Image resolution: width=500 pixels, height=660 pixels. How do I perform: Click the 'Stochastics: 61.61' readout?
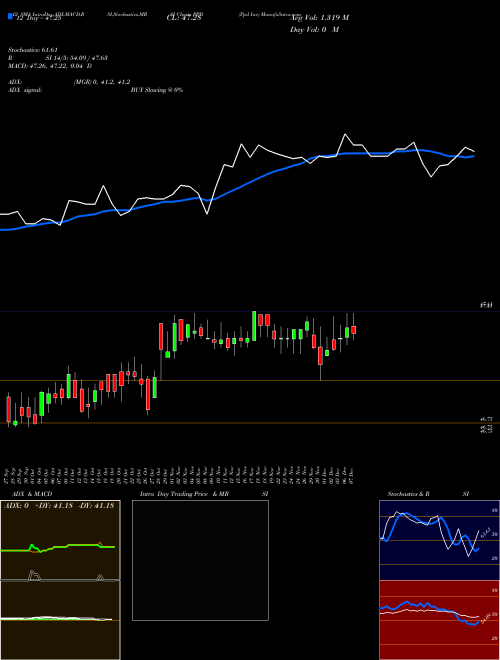click(x=32, y=50)
